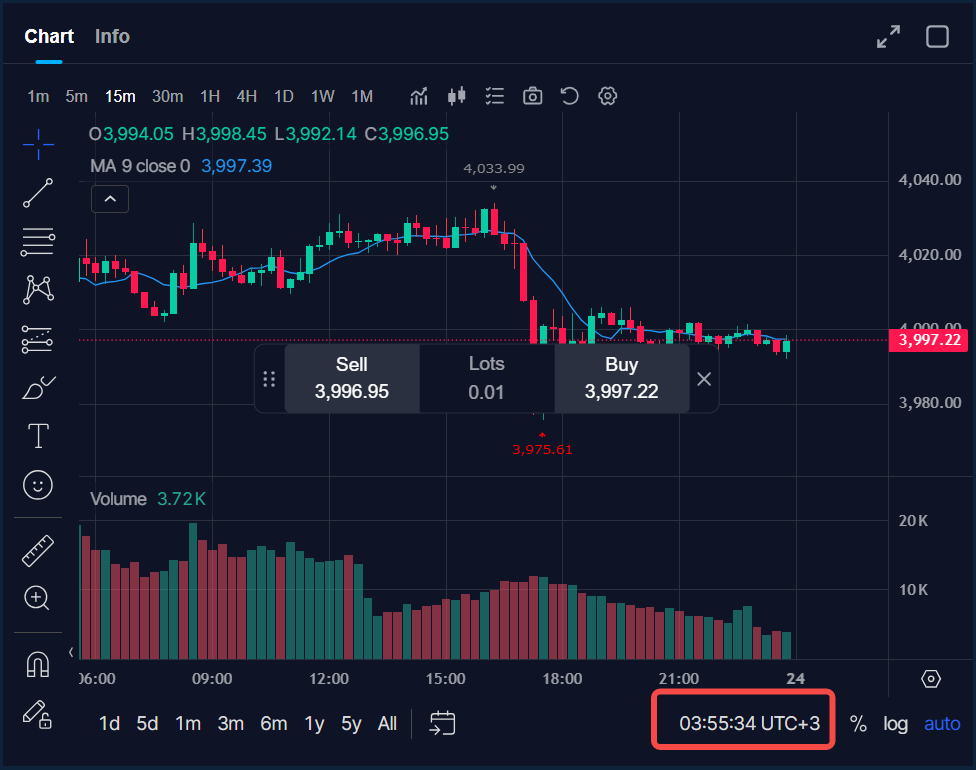Toggle log scale mode

[895, 724]
